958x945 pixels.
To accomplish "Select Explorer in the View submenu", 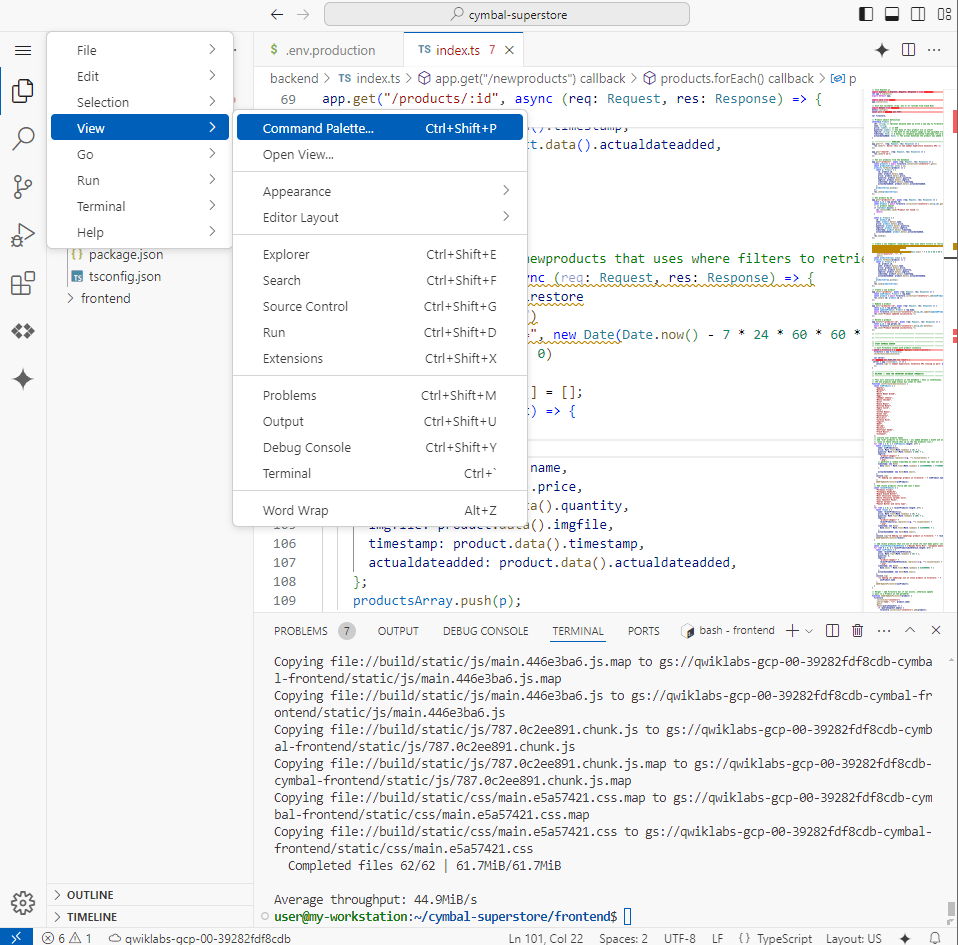I will click(380, 254).
